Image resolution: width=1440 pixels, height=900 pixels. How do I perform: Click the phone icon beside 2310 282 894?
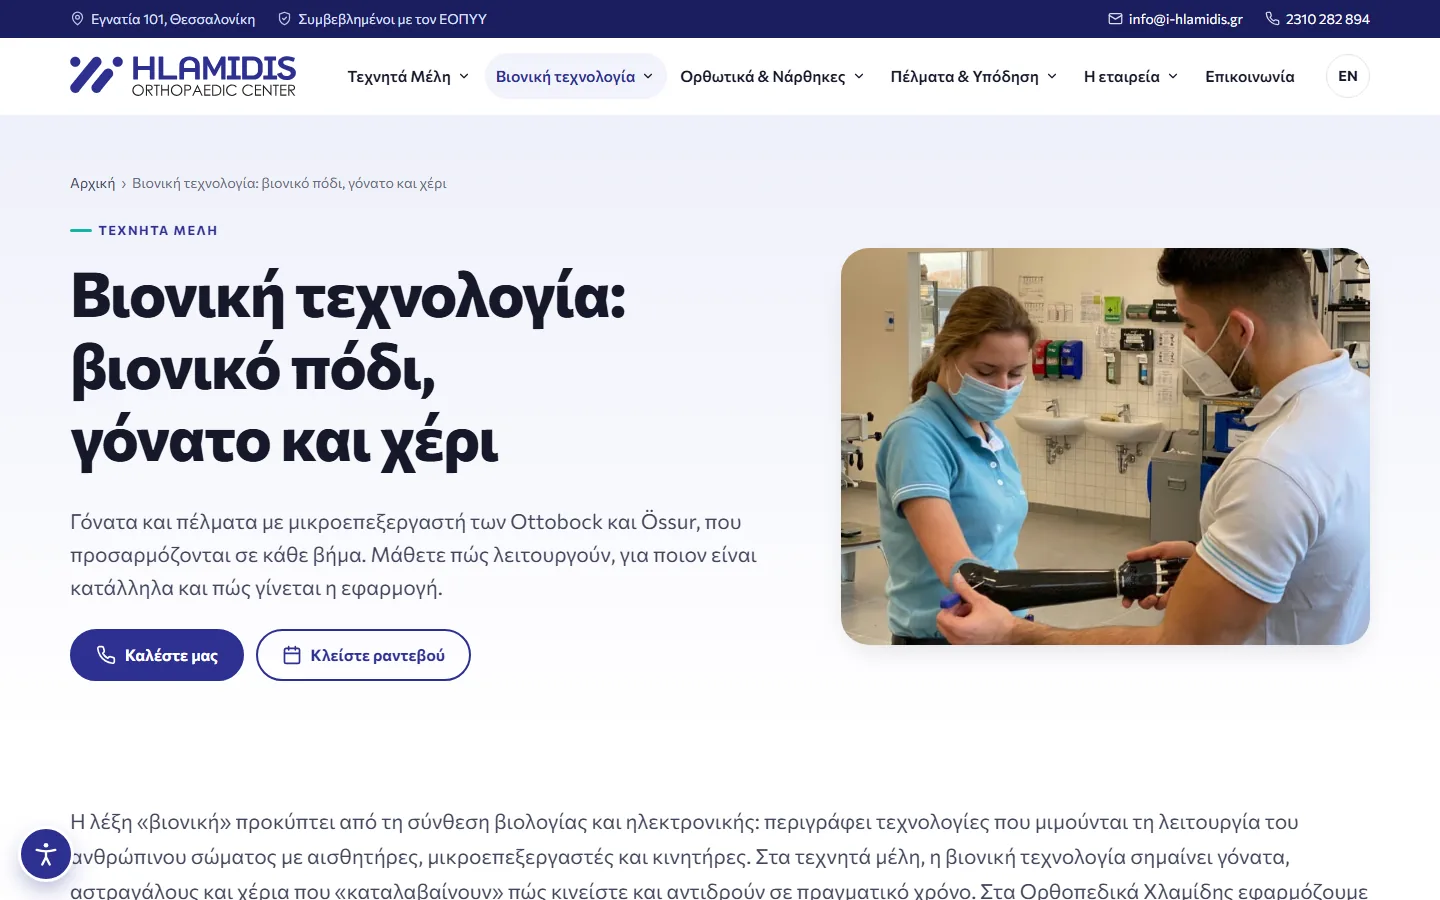1272,19
